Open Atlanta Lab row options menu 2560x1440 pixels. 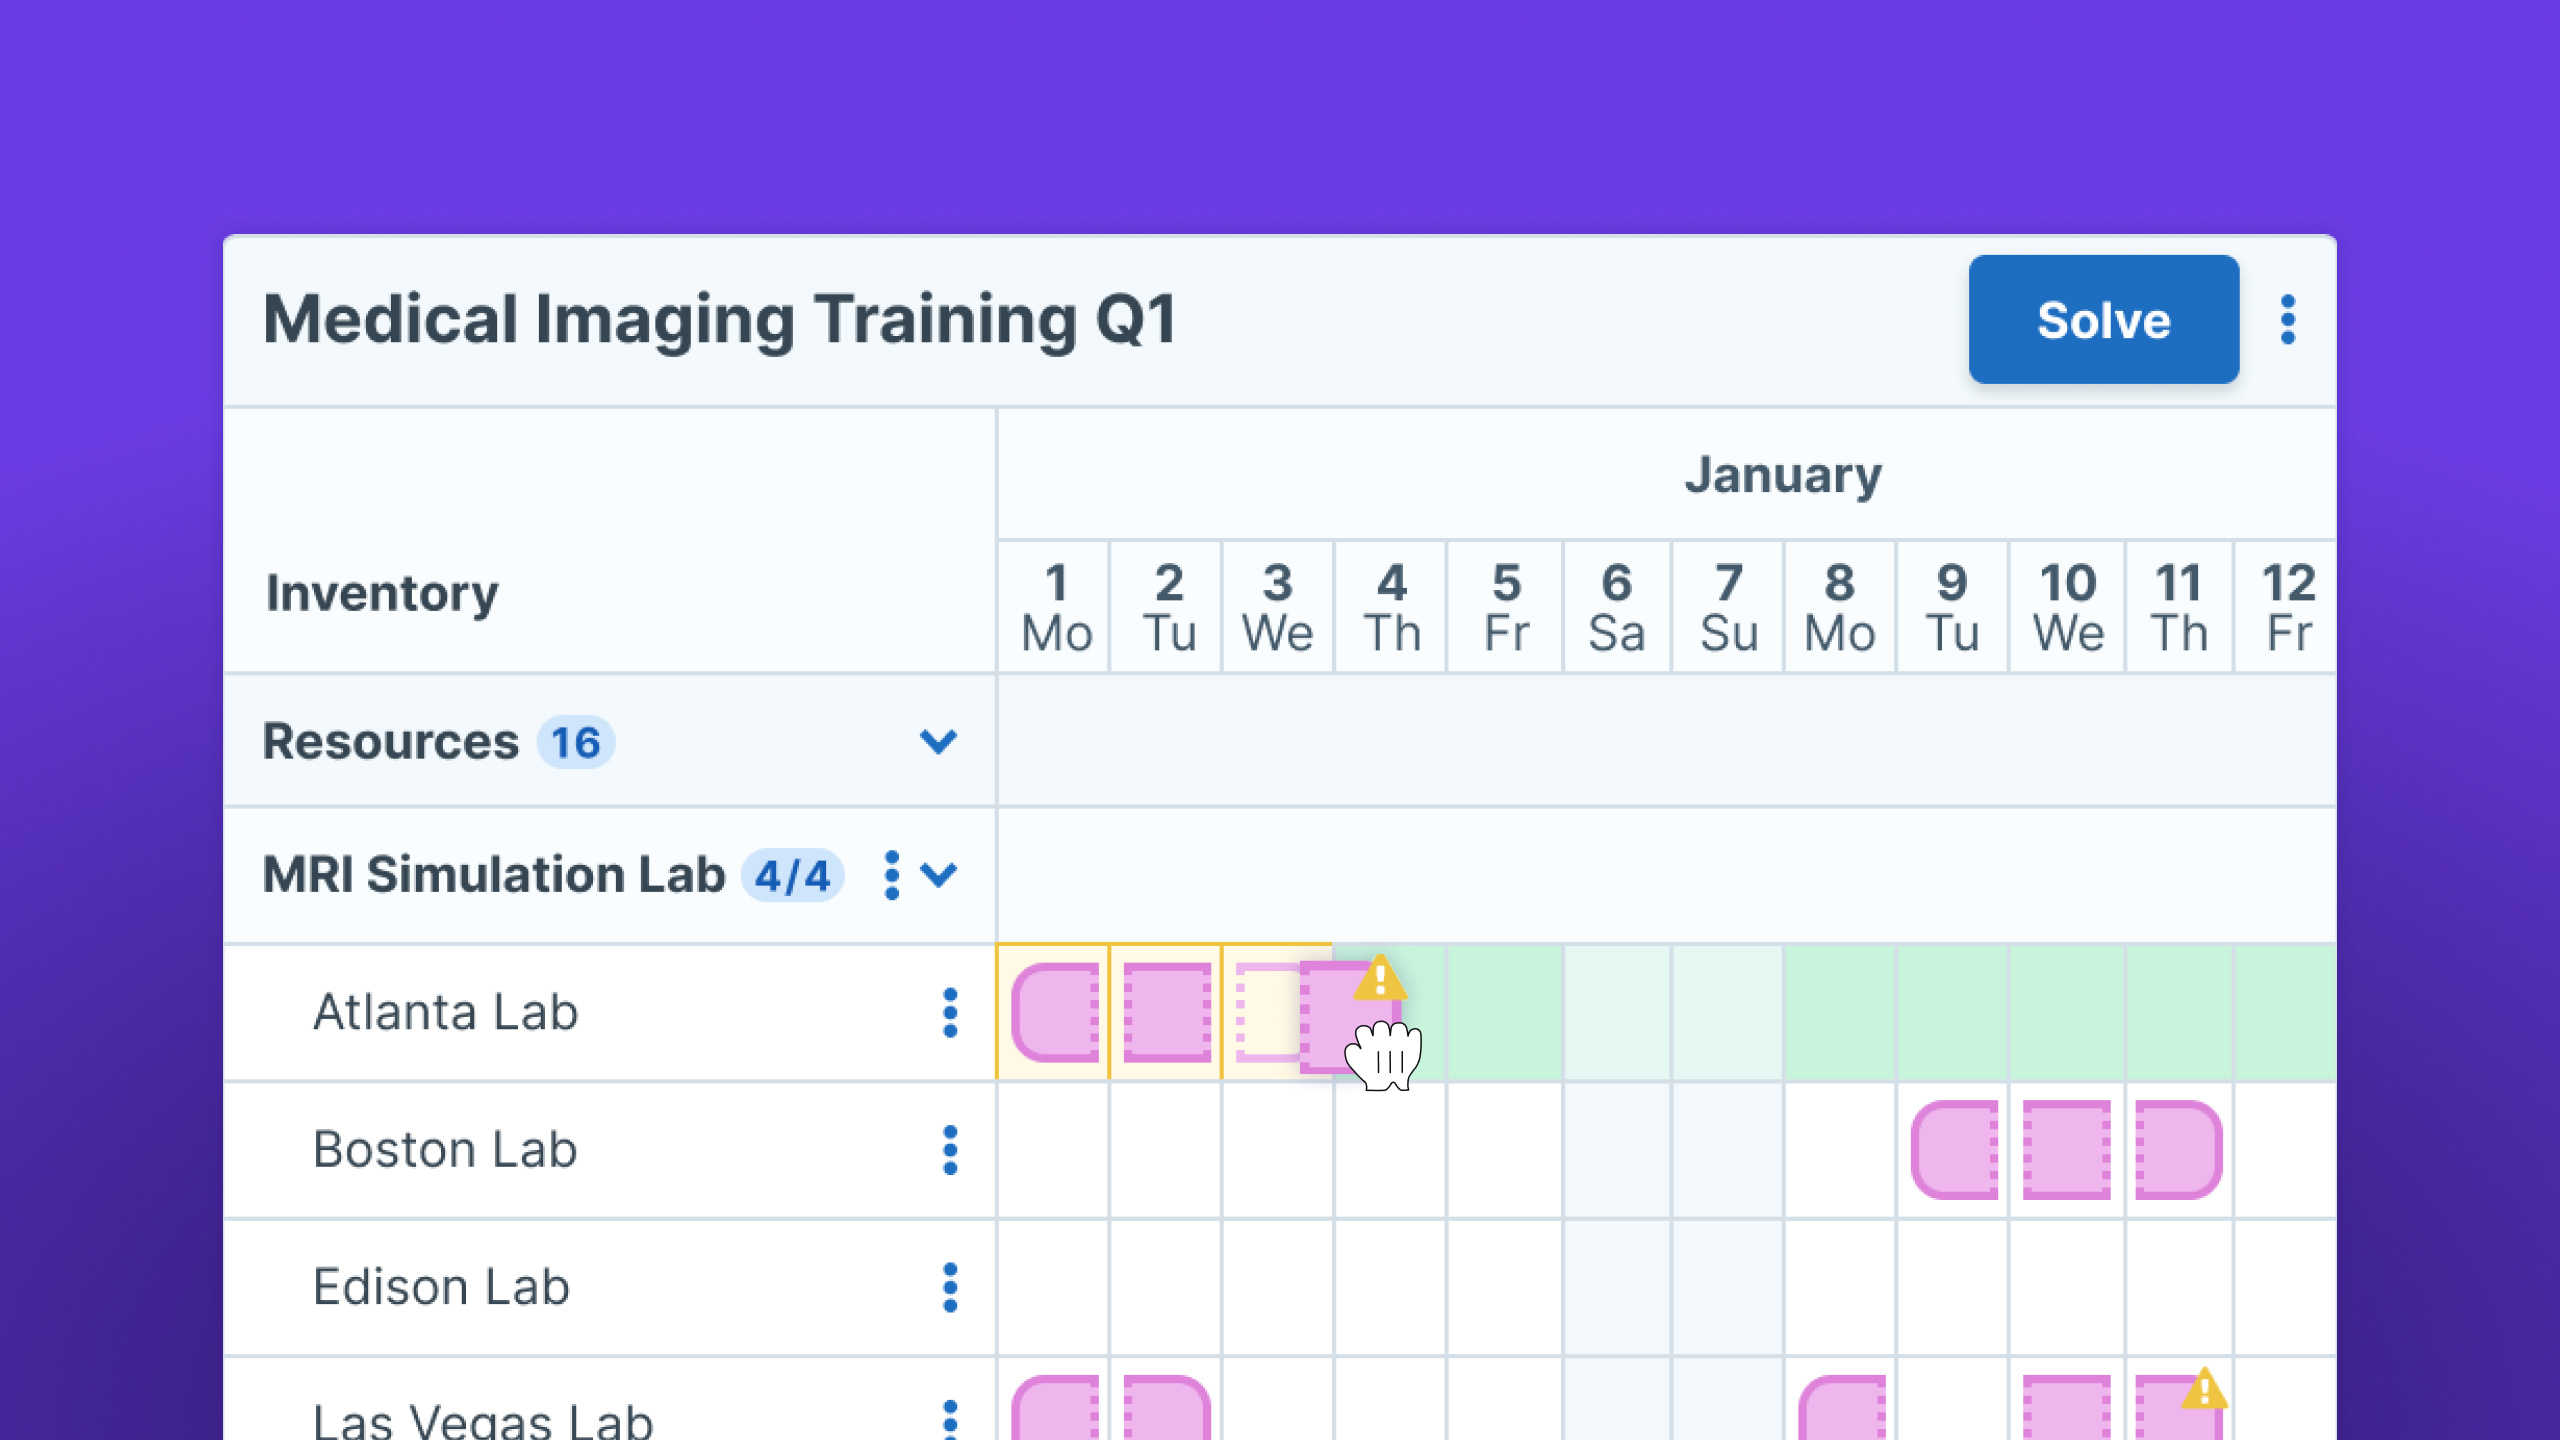[x=950, y=1013]
